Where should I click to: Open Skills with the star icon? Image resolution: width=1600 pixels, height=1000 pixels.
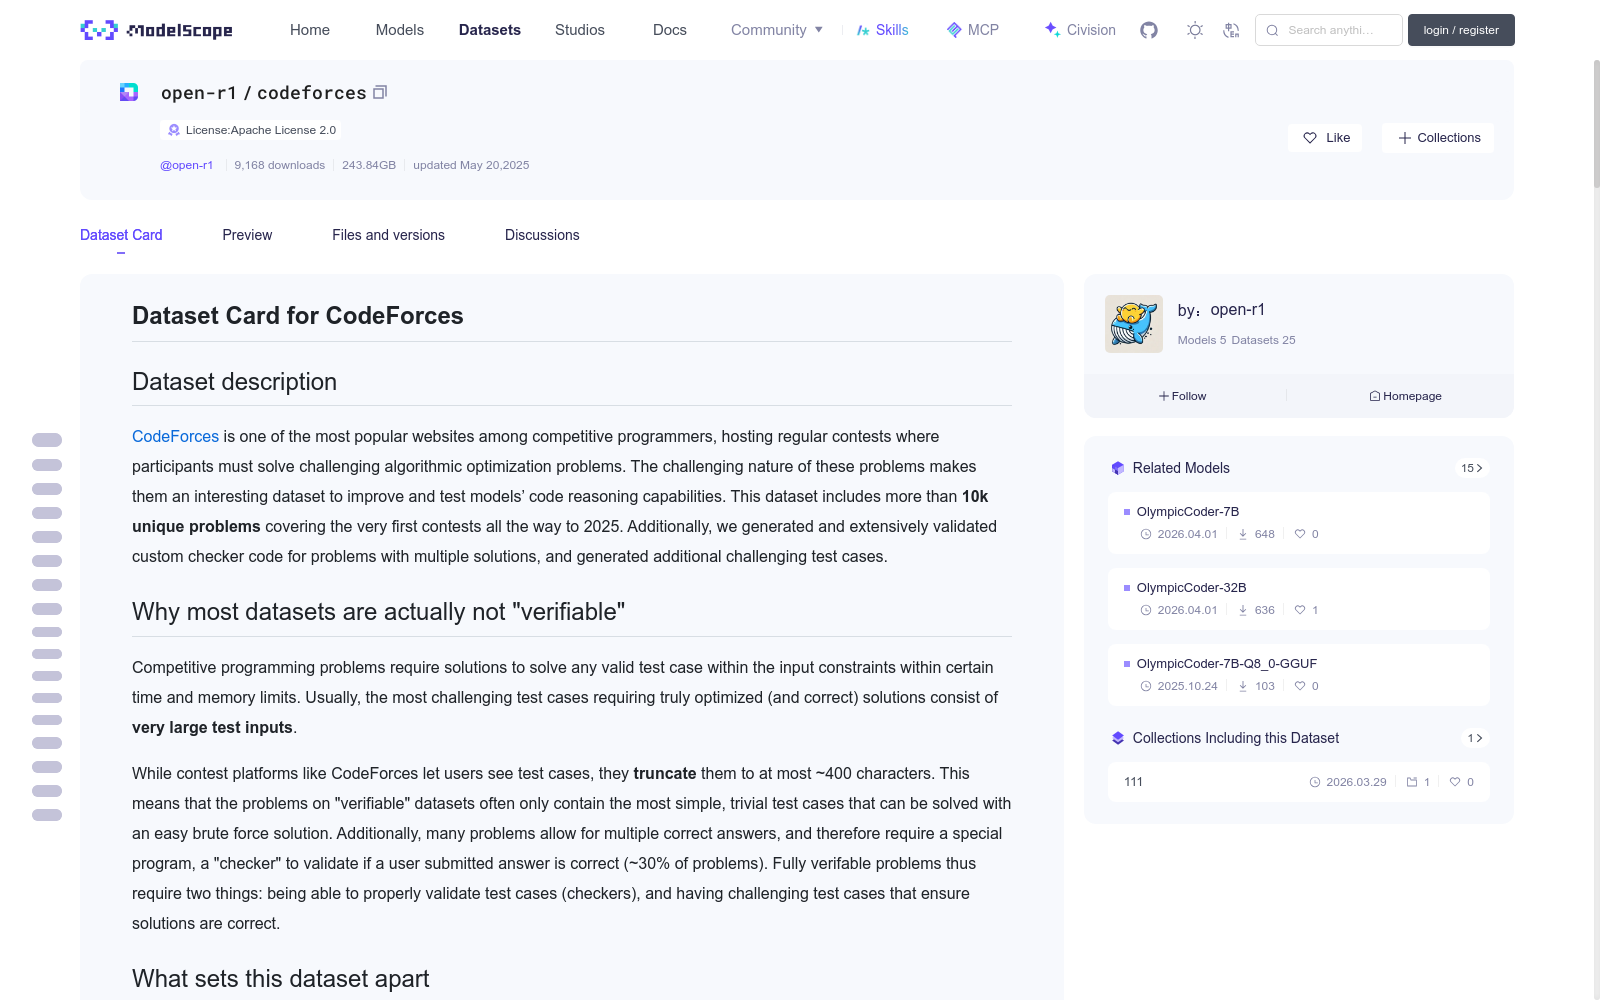pos(883,30)
